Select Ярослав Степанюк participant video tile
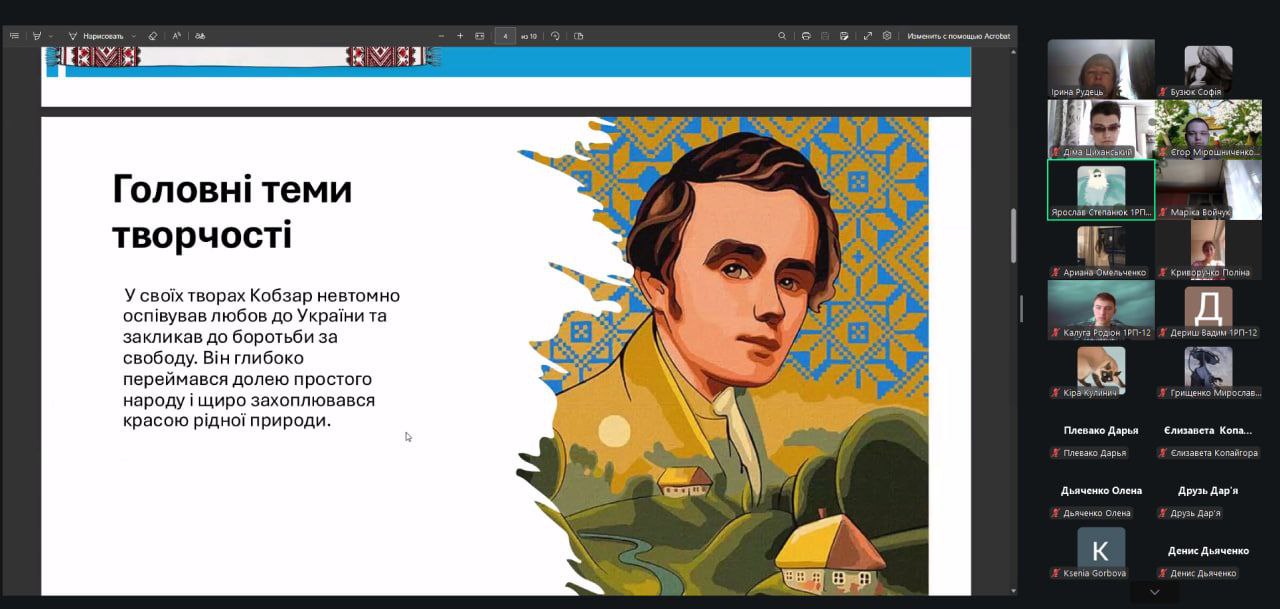The height and width of the screenshot is (609, 1280). tap(1101, 190)
